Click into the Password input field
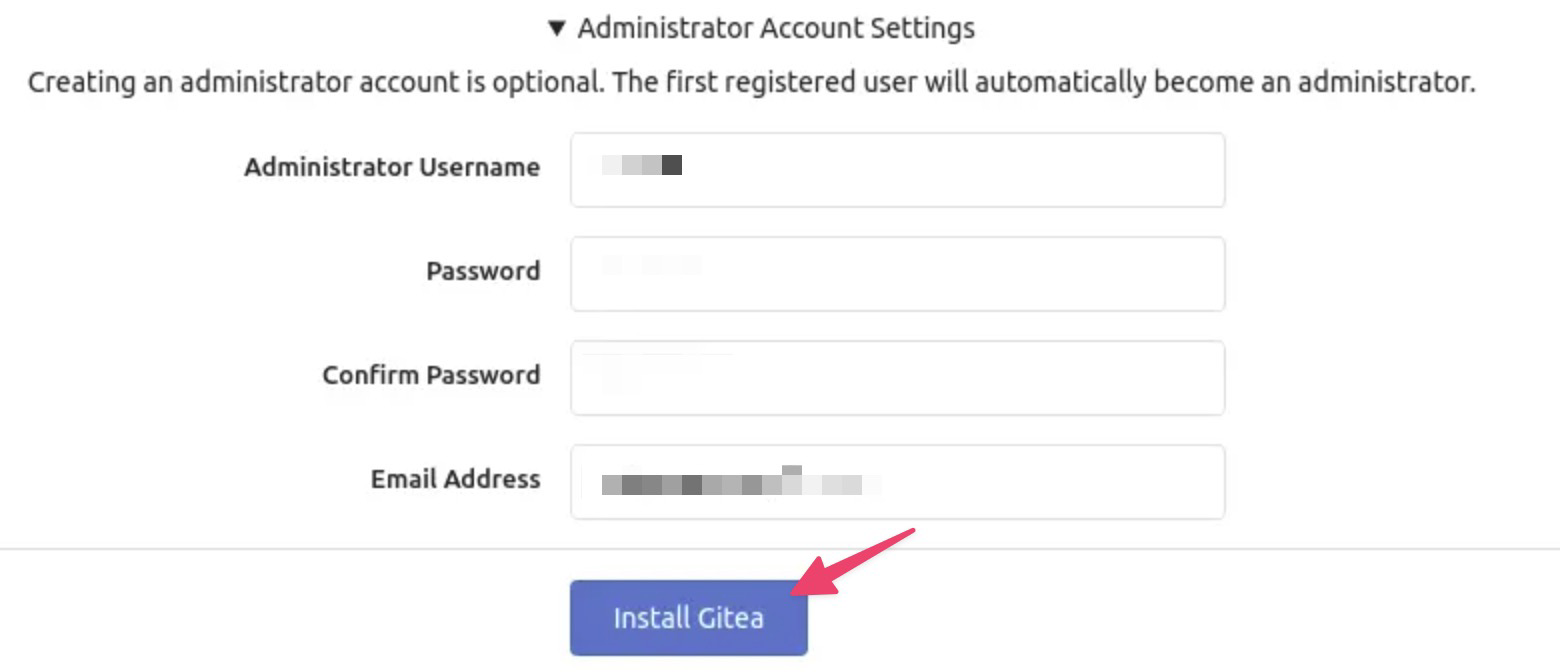The image size is (1560, 672). [x=897, y=274]
